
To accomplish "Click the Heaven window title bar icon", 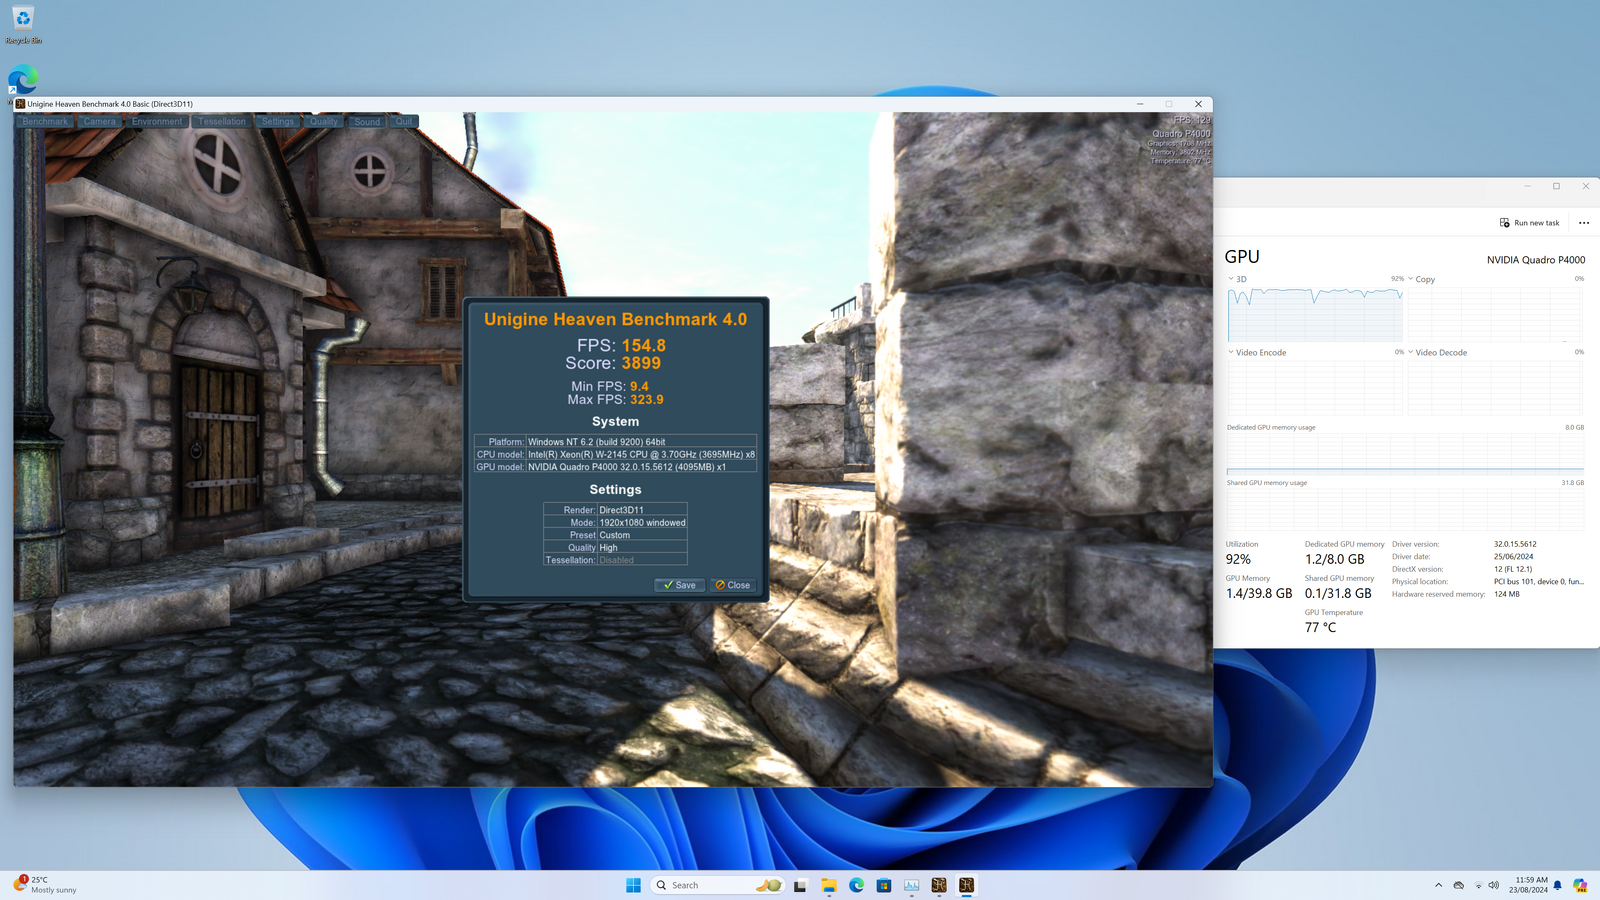I will click(20, 104).
